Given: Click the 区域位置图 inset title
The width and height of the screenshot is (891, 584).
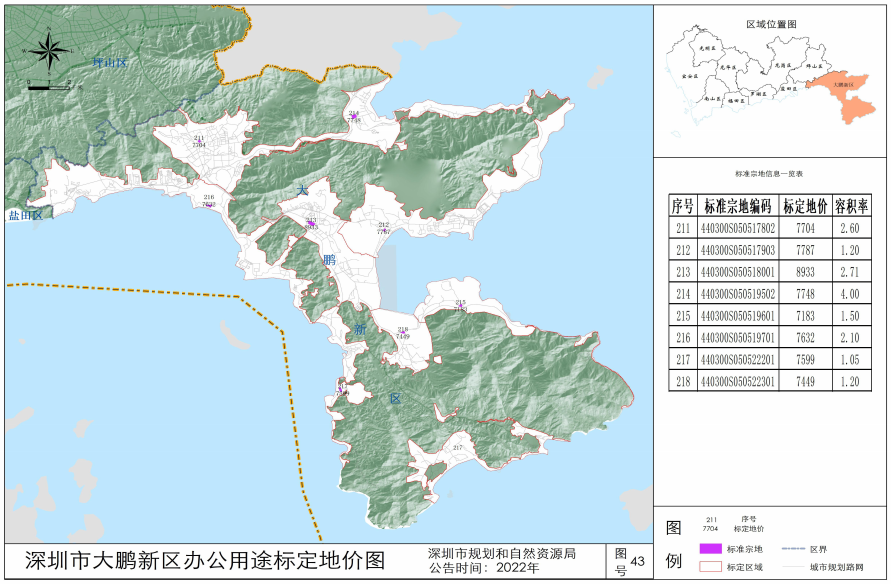Looking at the screenshot, I should (771, 22).
